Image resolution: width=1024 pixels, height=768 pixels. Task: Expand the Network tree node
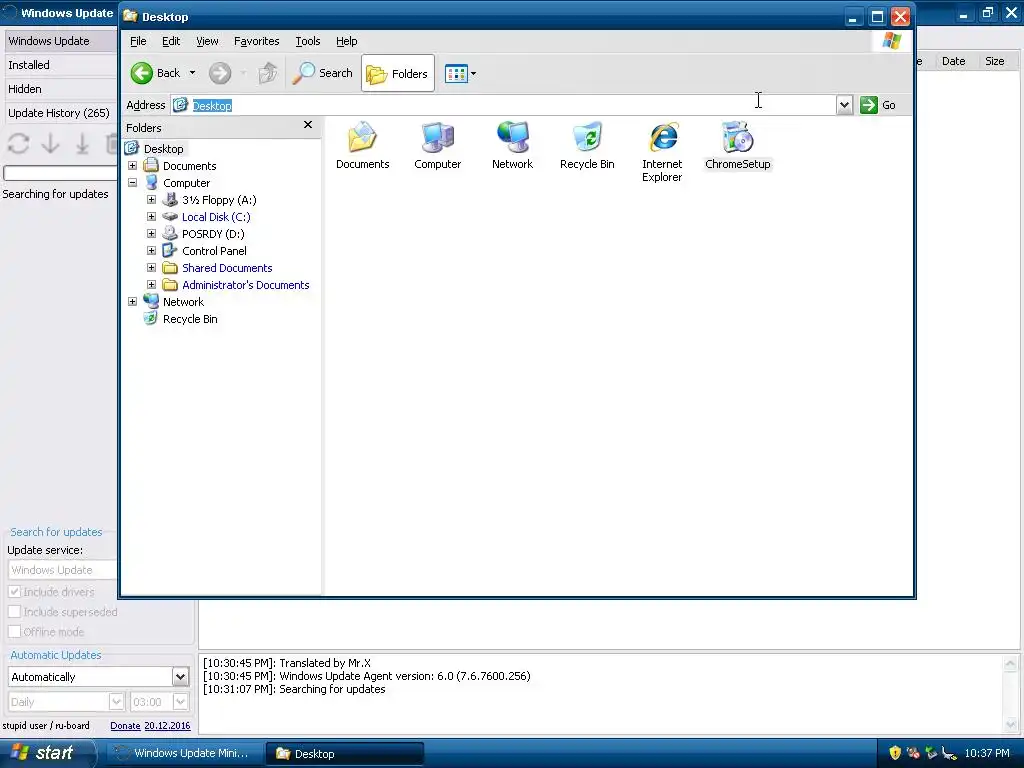point(133,302)
